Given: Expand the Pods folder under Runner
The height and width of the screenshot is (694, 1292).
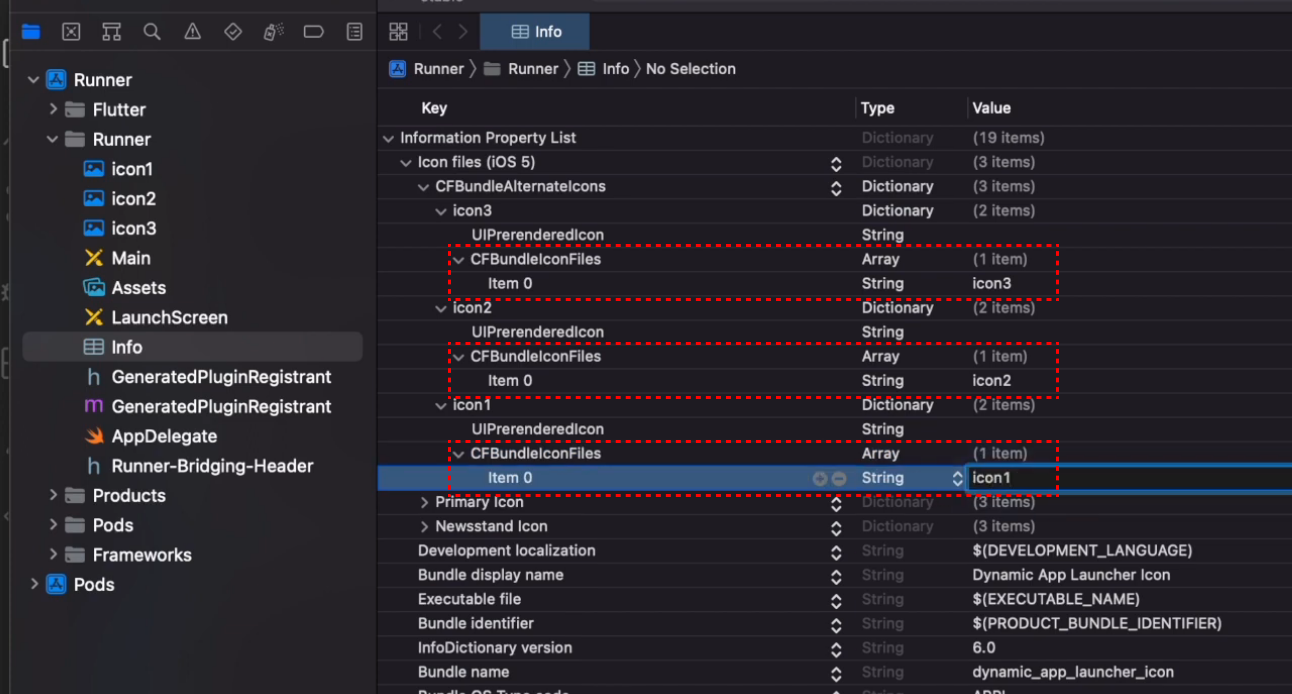Looking at the screenshot, I should (53, 525).
